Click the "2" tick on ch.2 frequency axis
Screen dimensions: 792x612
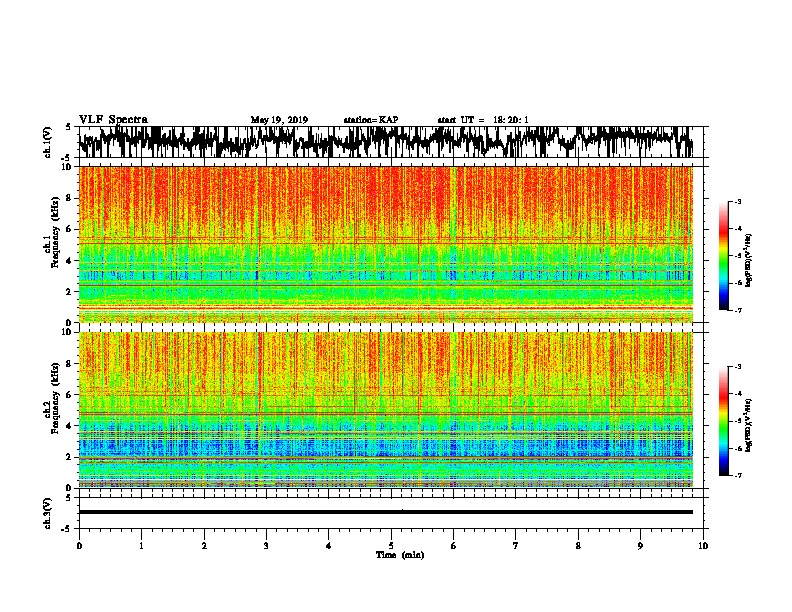[x=69, y=457]
